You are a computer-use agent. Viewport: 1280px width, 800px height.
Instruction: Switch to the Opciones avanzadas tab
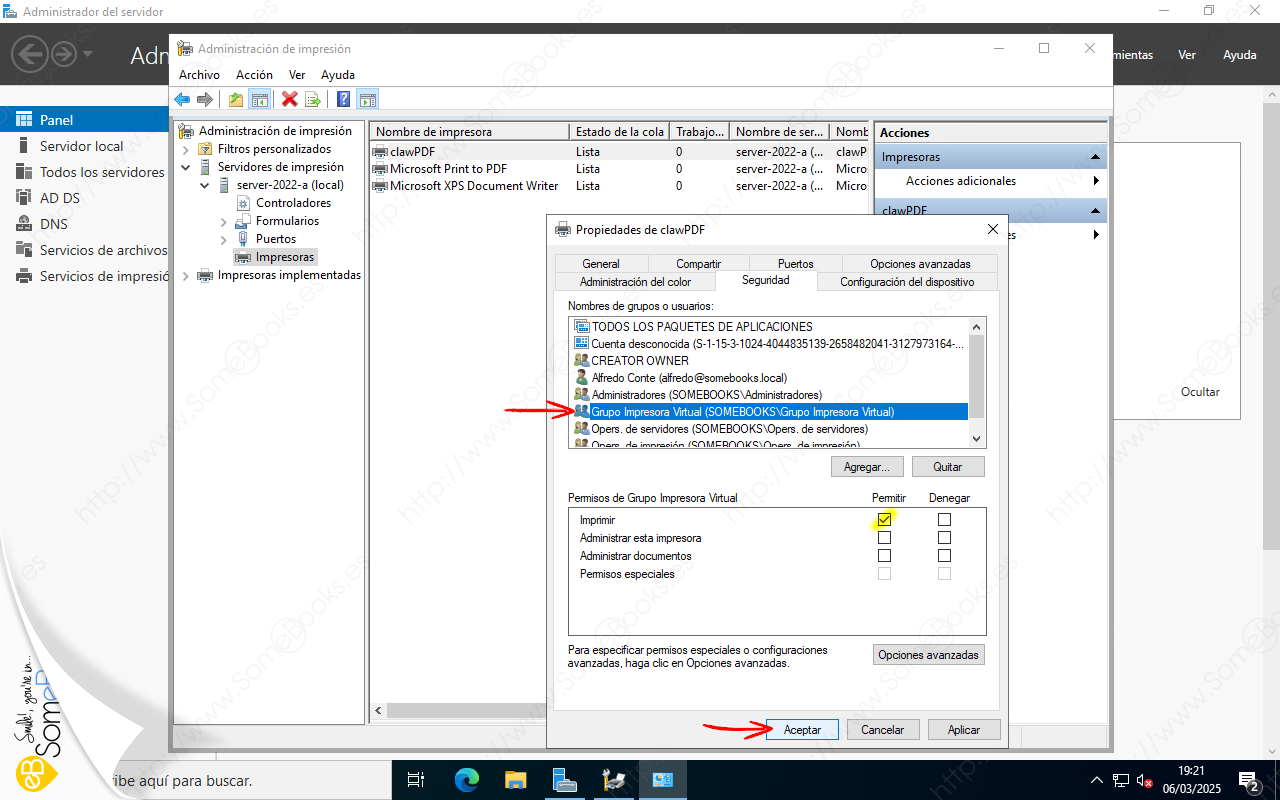(x=919, y=264)
